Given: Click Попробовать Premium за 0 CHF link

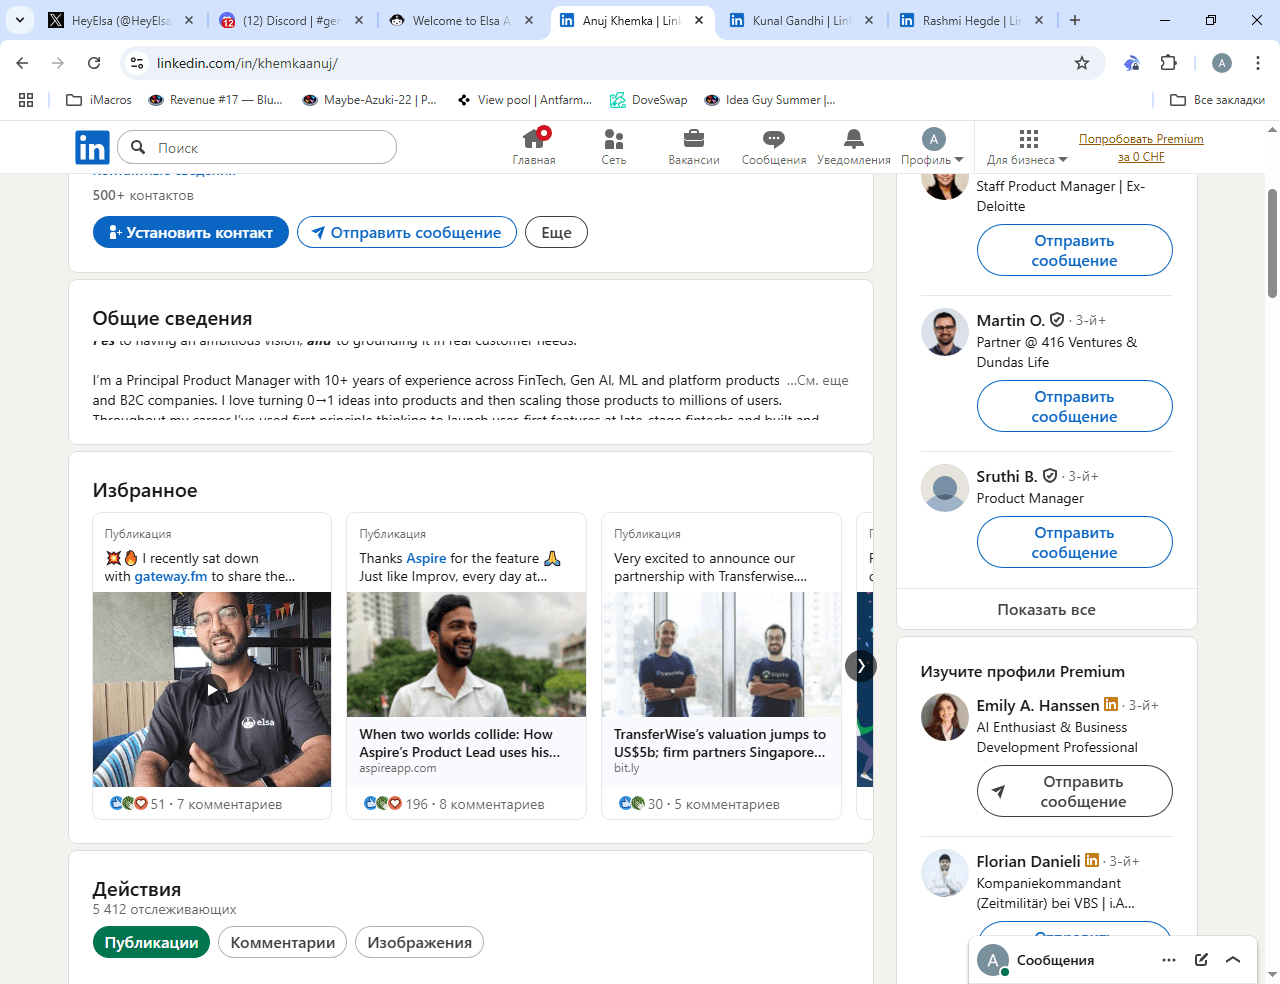Looking at the screenshot, I should [x=1141, y=148].
